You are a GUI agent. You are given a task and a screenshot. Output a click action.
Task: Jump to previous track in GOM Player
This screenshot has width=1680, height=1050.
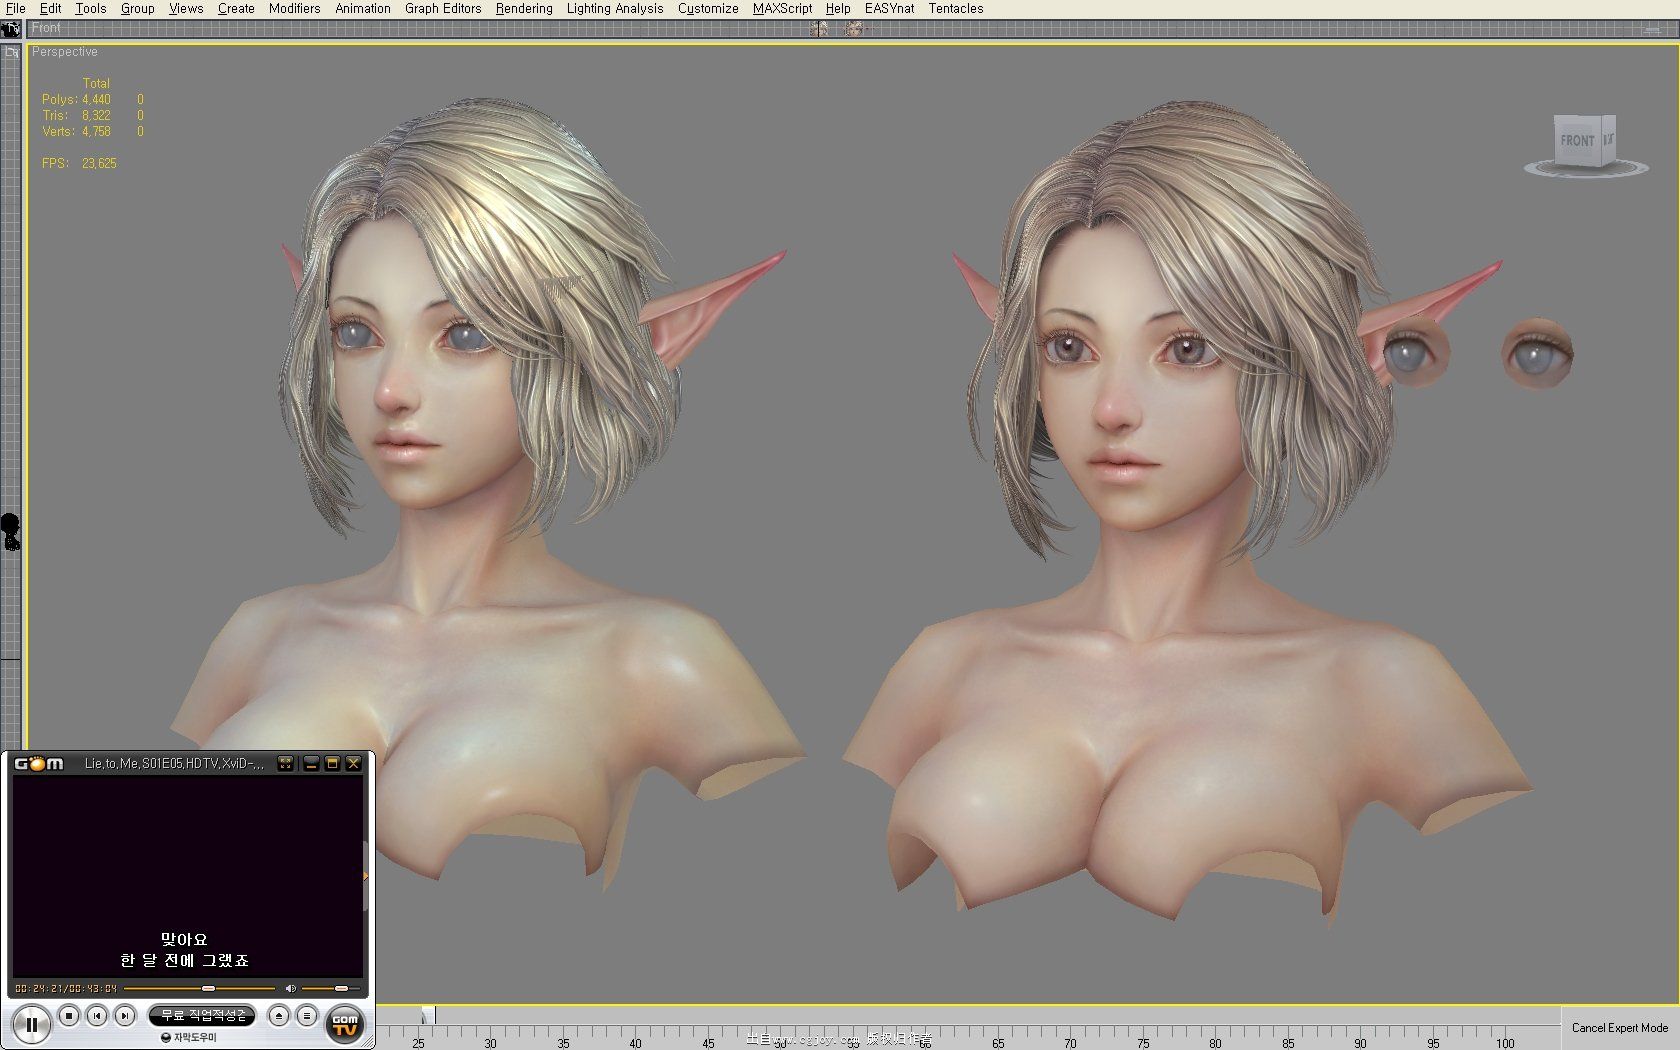pyautogui.click(x=97, y=1016)
